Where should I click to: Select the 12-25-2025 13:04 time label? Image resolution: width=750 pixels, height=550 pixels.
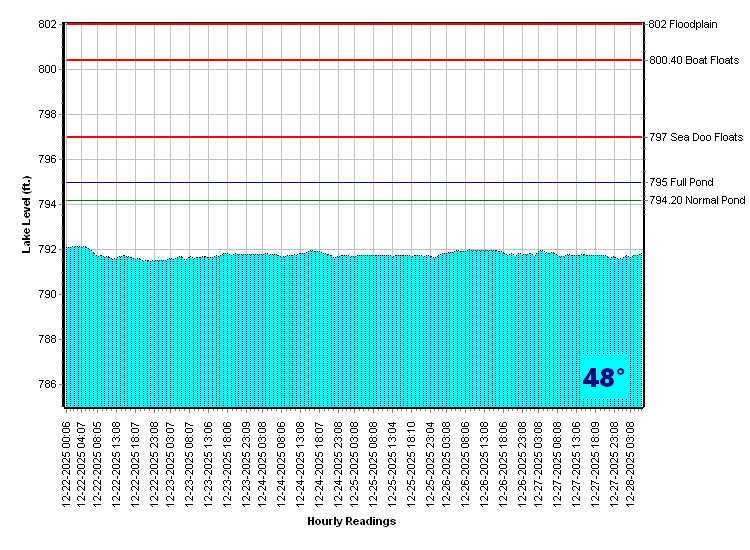[393, 462]
